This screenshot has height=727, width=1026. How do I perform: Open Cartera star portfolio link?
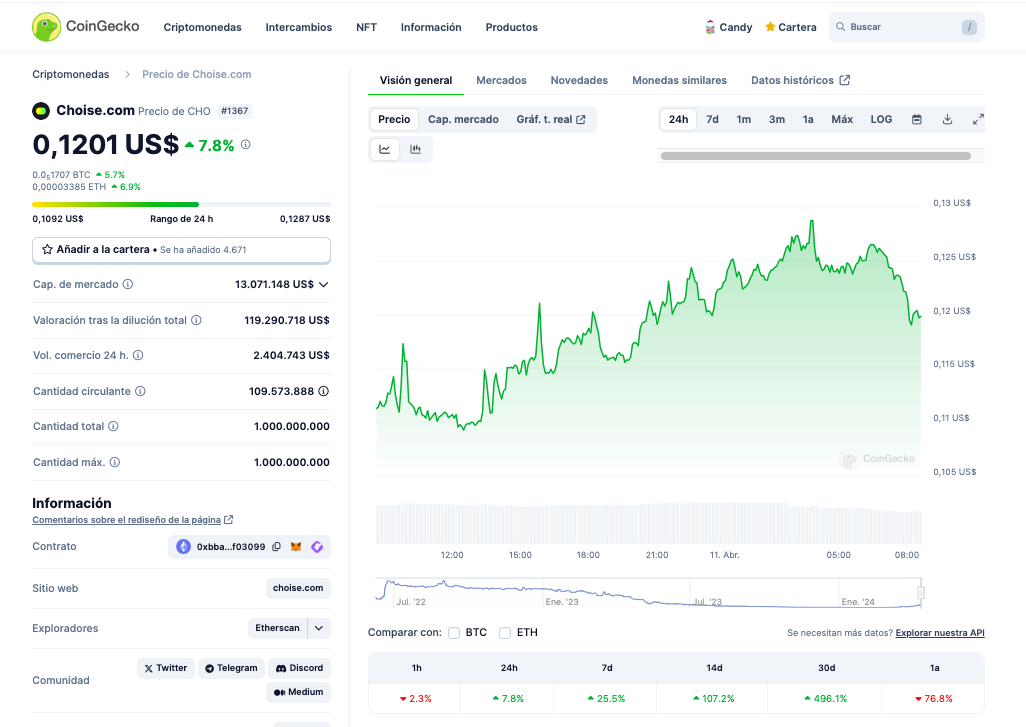[x=790, y=27]
